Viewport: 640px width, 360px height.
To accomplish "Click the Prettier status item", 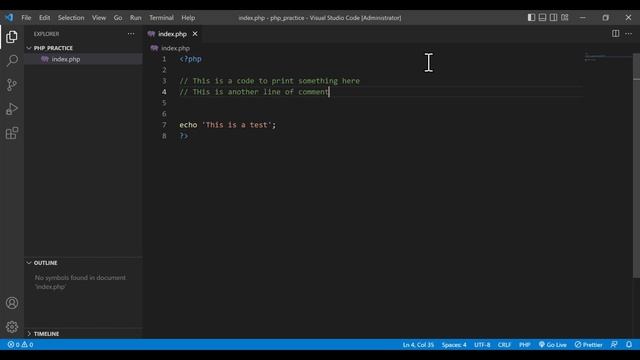I will point(589,345).
